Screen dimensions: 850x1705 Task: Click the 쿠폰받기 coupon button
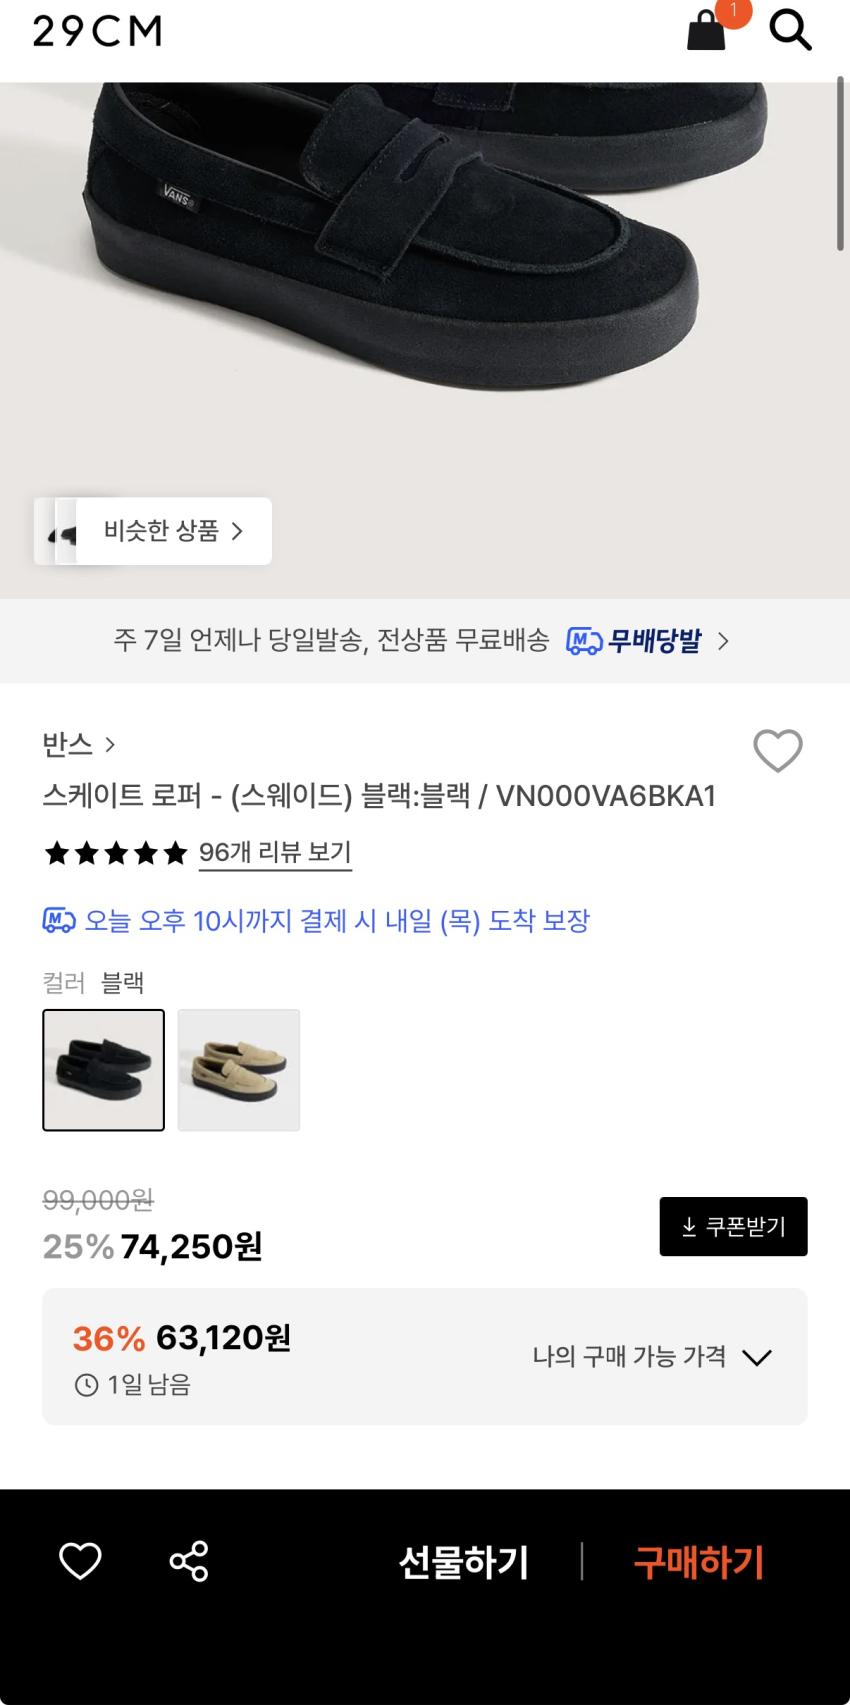pos(733,1226)
